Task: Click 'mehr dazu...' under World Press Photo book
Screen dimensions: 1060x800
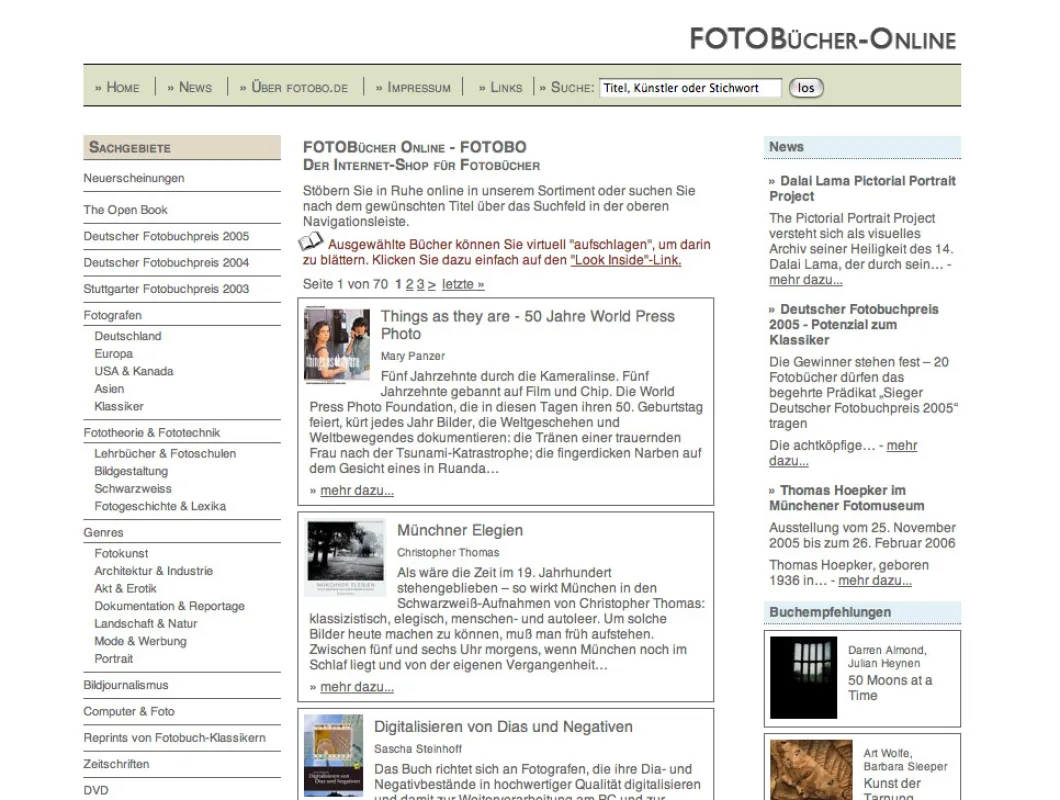Action: coord(357,491)
